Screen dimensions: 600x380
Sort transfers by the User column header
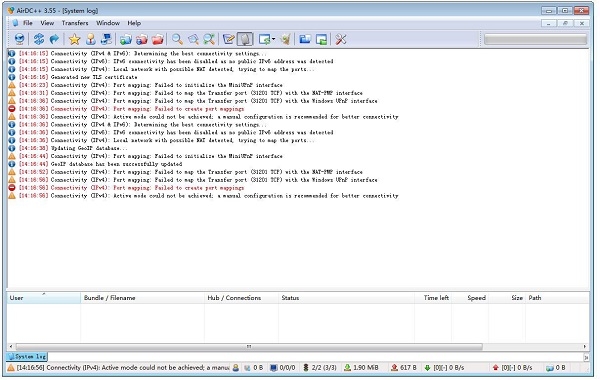[x=44, y=298]
